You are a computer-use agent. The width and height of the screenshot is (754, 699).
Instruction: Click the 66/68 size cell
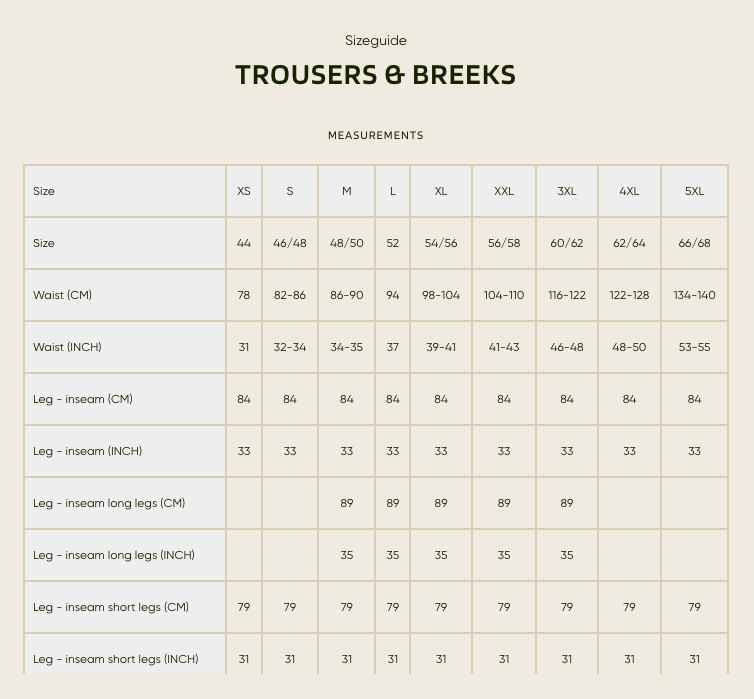tap(694, 243)
